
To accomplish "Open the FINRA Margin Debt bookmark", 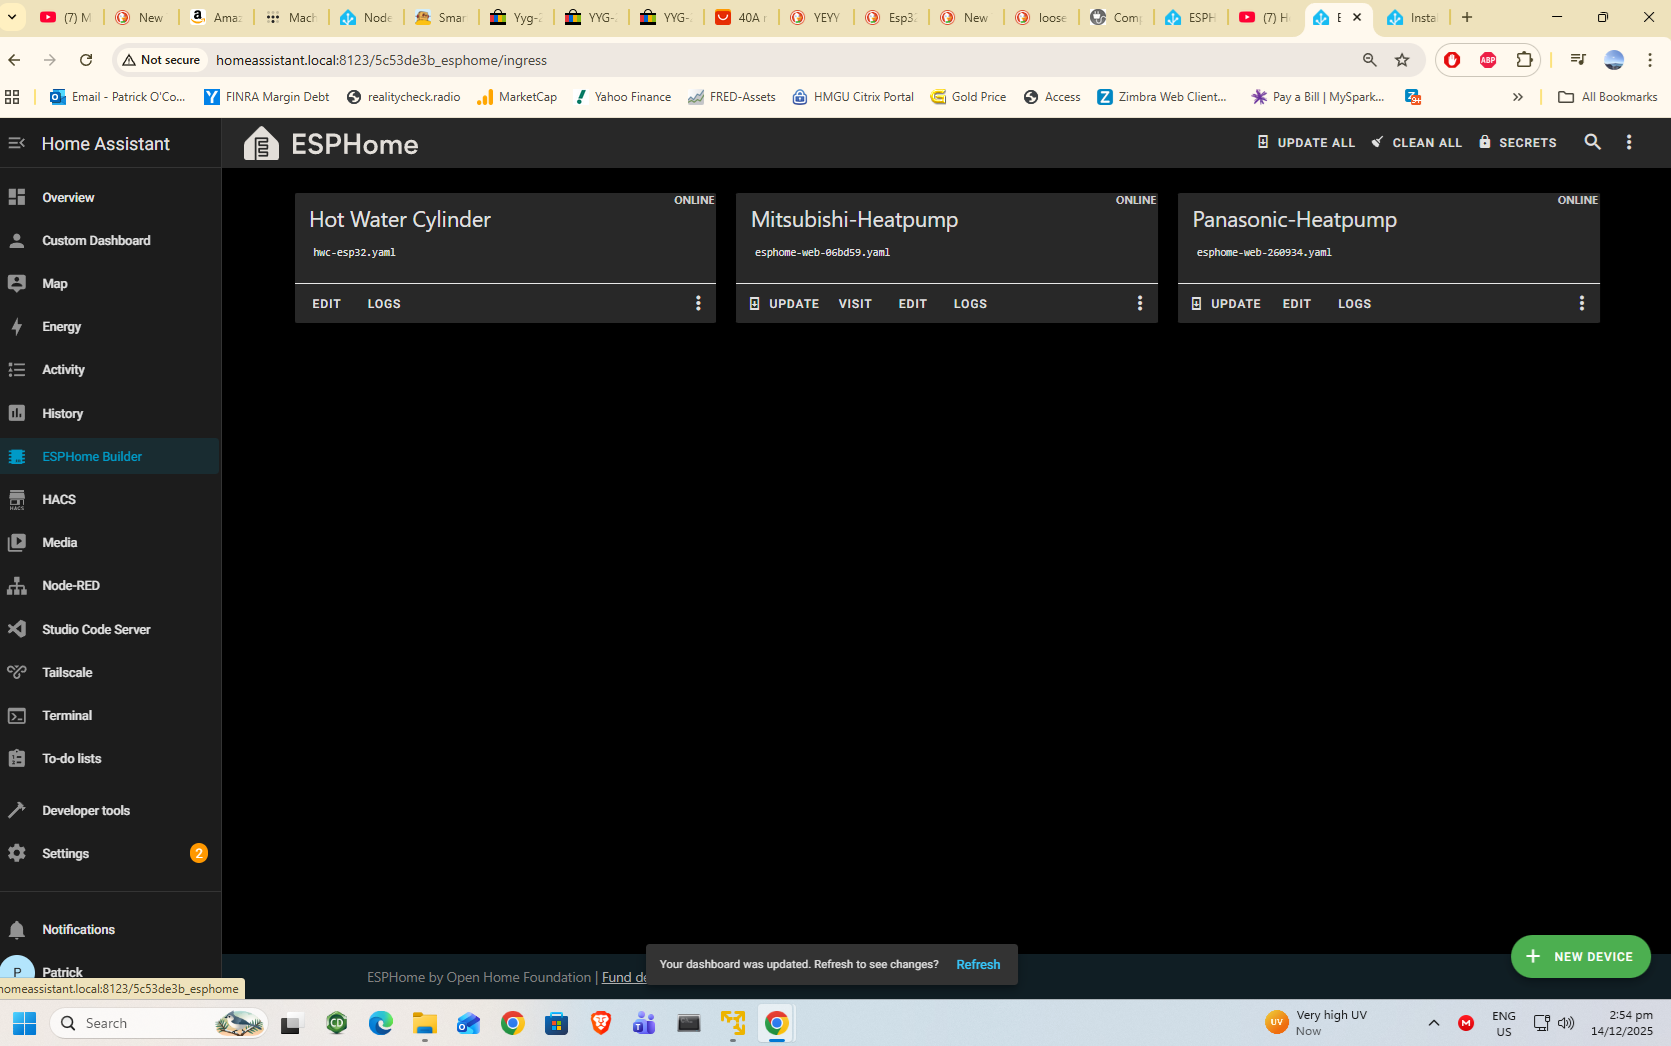I will point(267,97).
